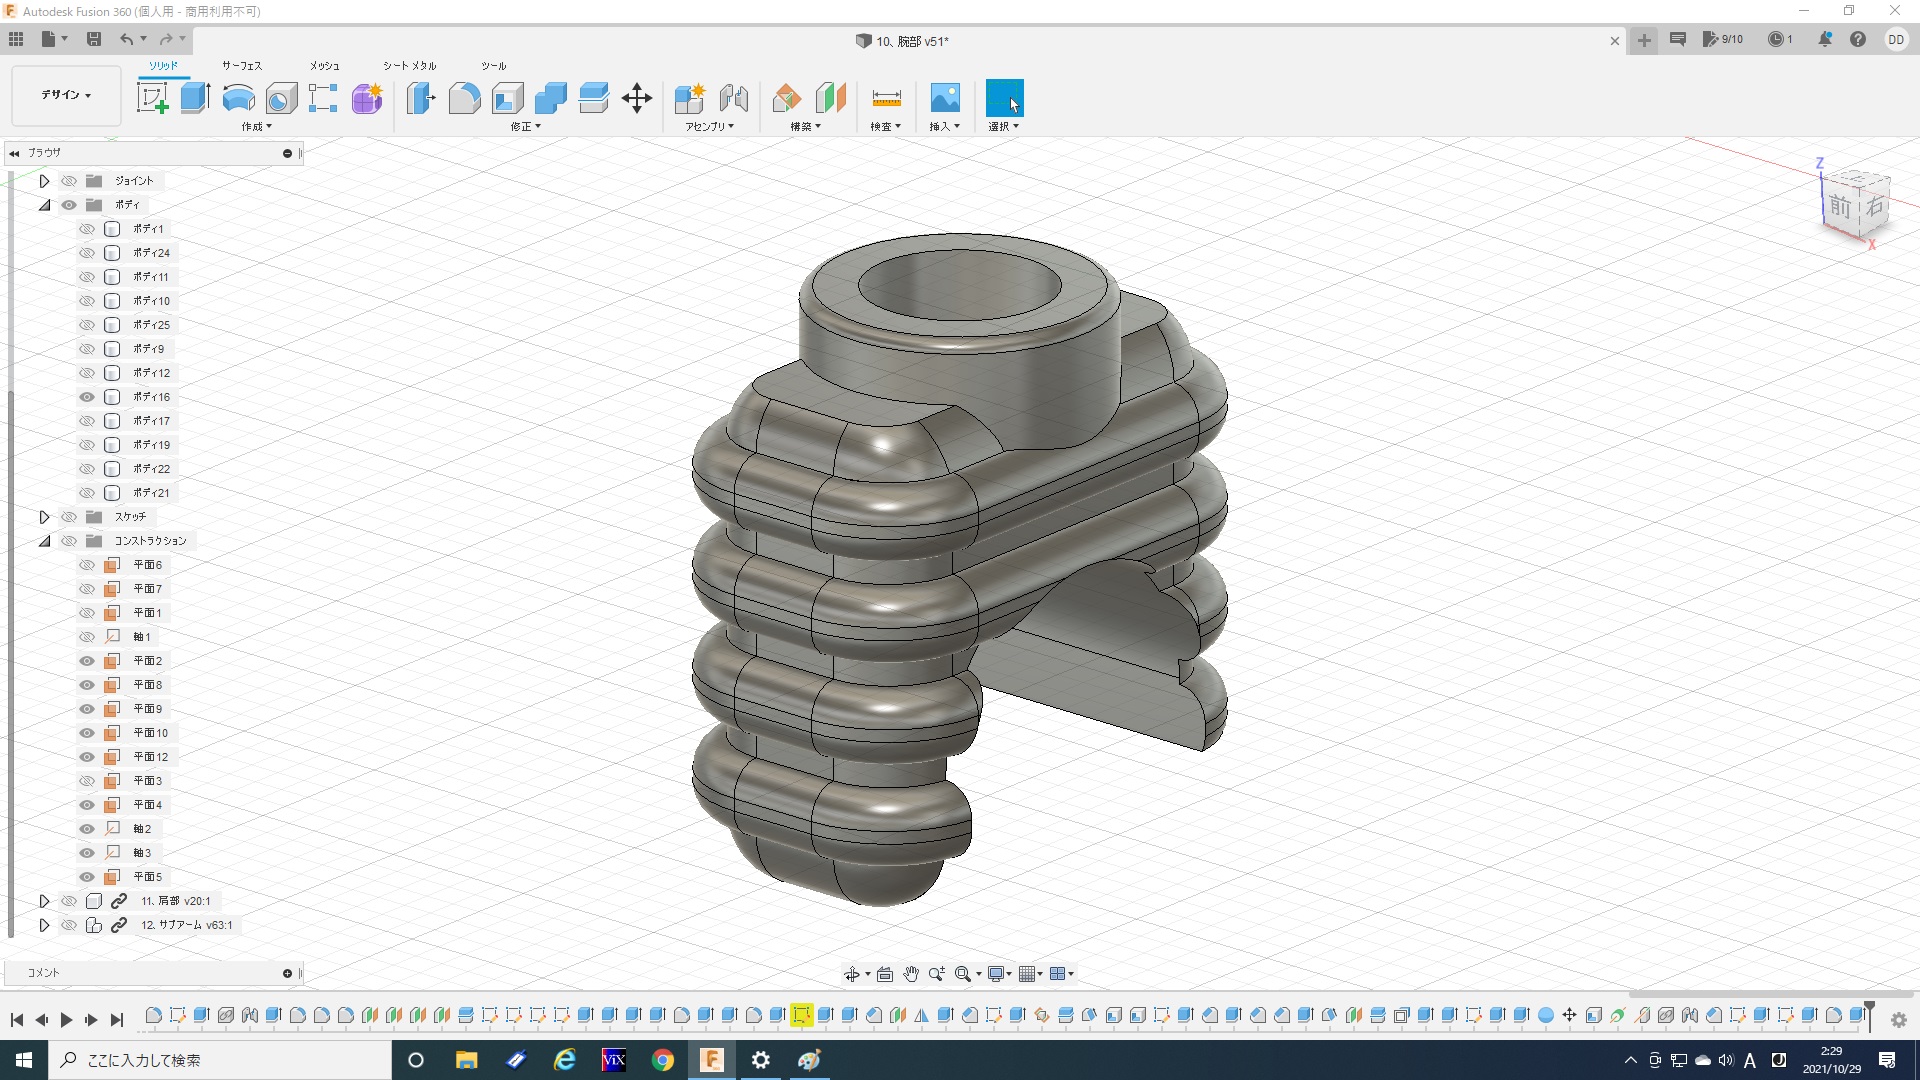The width and height of the screenshot is (1920, 1080).
Task: Open the 修正 menu
Action: coord(525,127)
